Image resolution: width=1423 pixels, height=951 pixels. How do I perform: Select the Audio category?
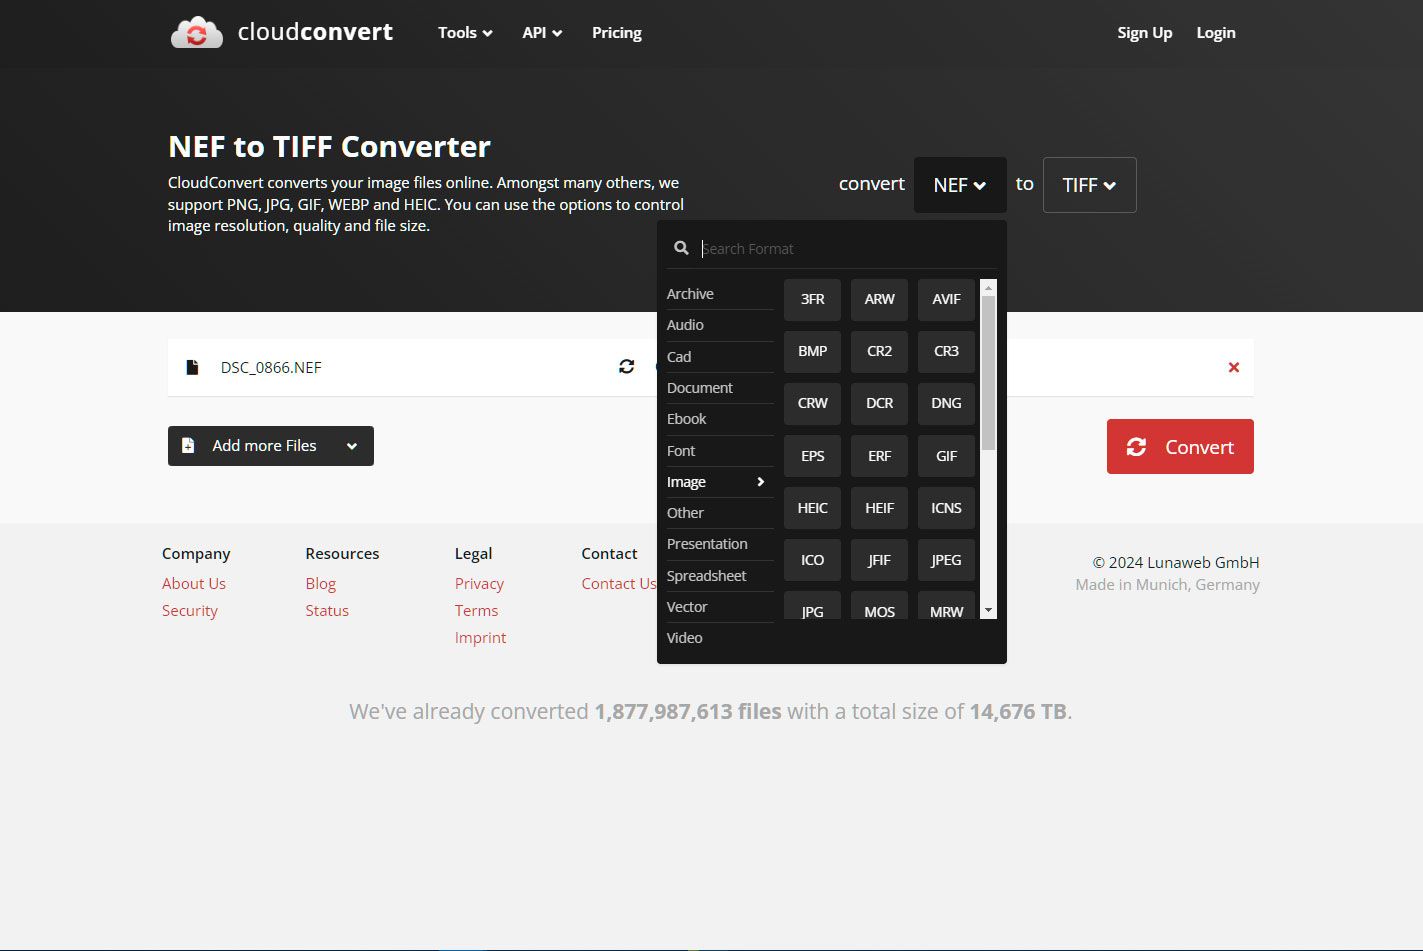(x=720, y=325)
